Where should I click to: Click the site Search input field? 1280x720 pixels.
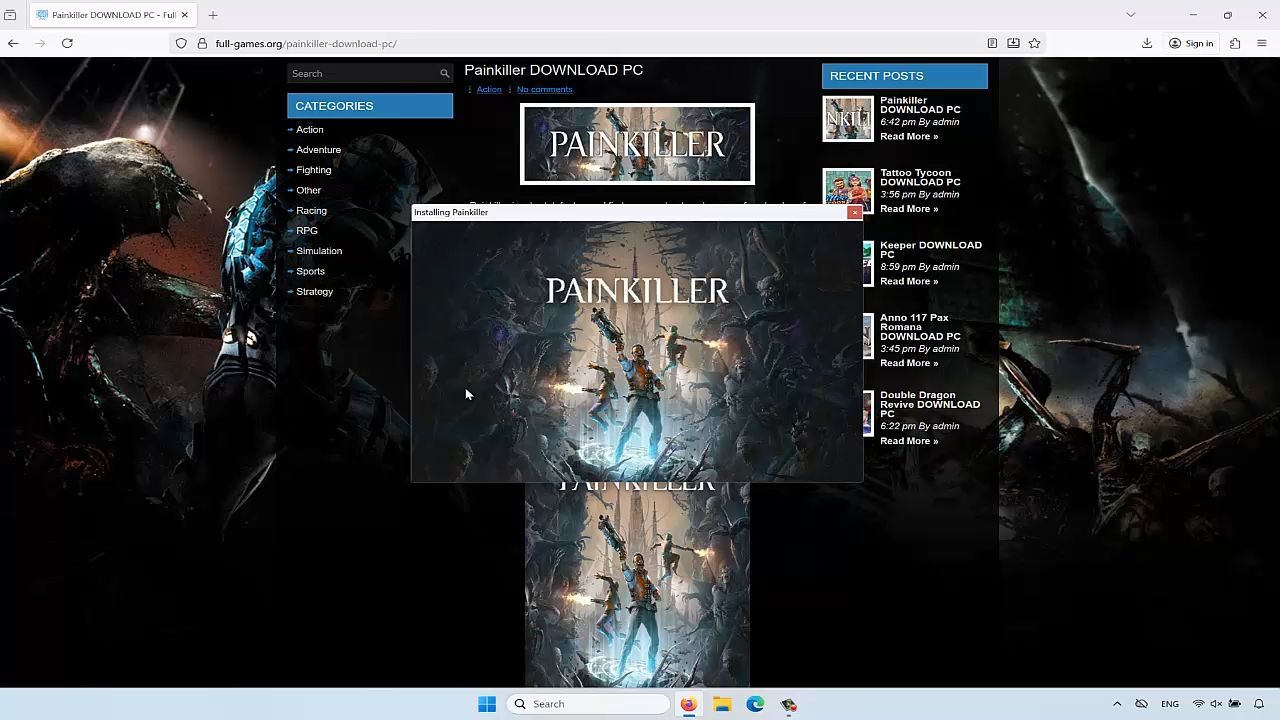point(364,74)
